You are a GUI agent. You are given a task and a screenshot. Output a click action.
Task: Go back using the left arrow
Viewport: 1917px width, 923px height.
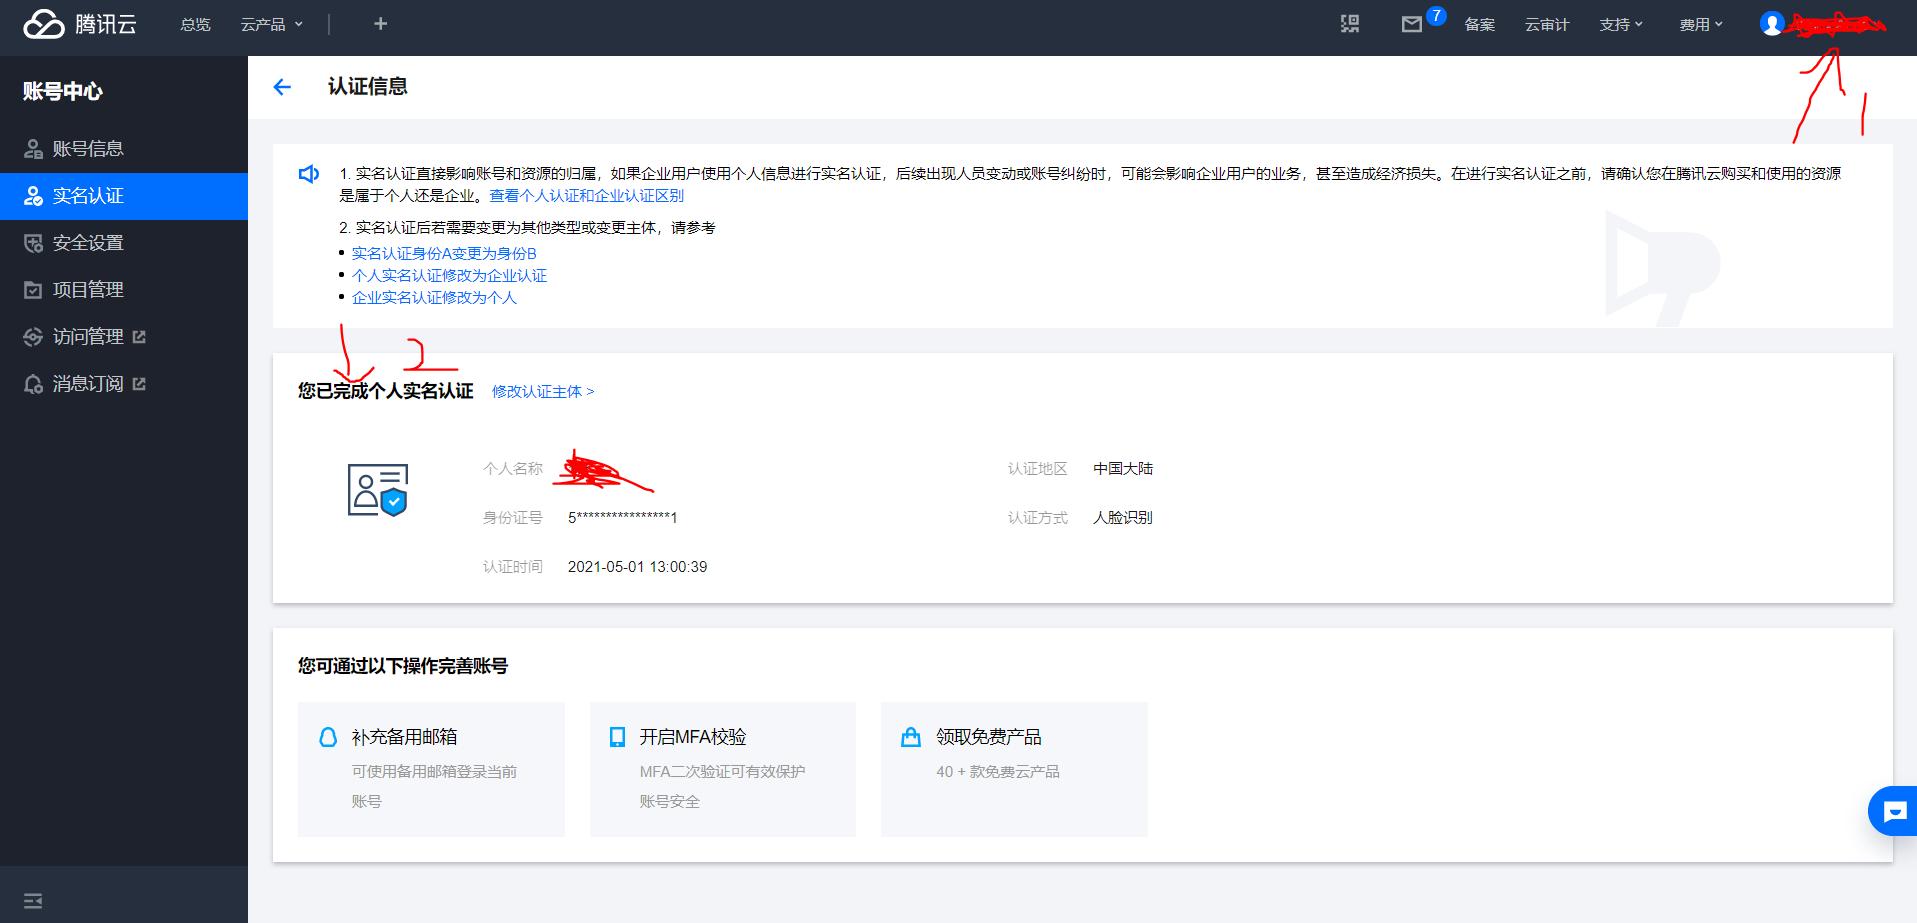282,87
